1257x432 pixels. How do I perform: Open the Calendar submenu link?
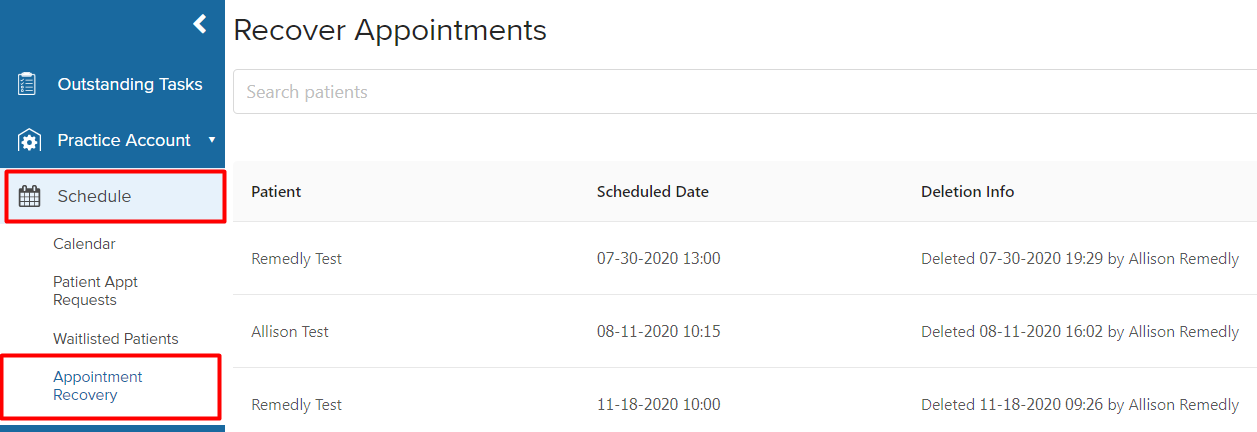(84, 244)
